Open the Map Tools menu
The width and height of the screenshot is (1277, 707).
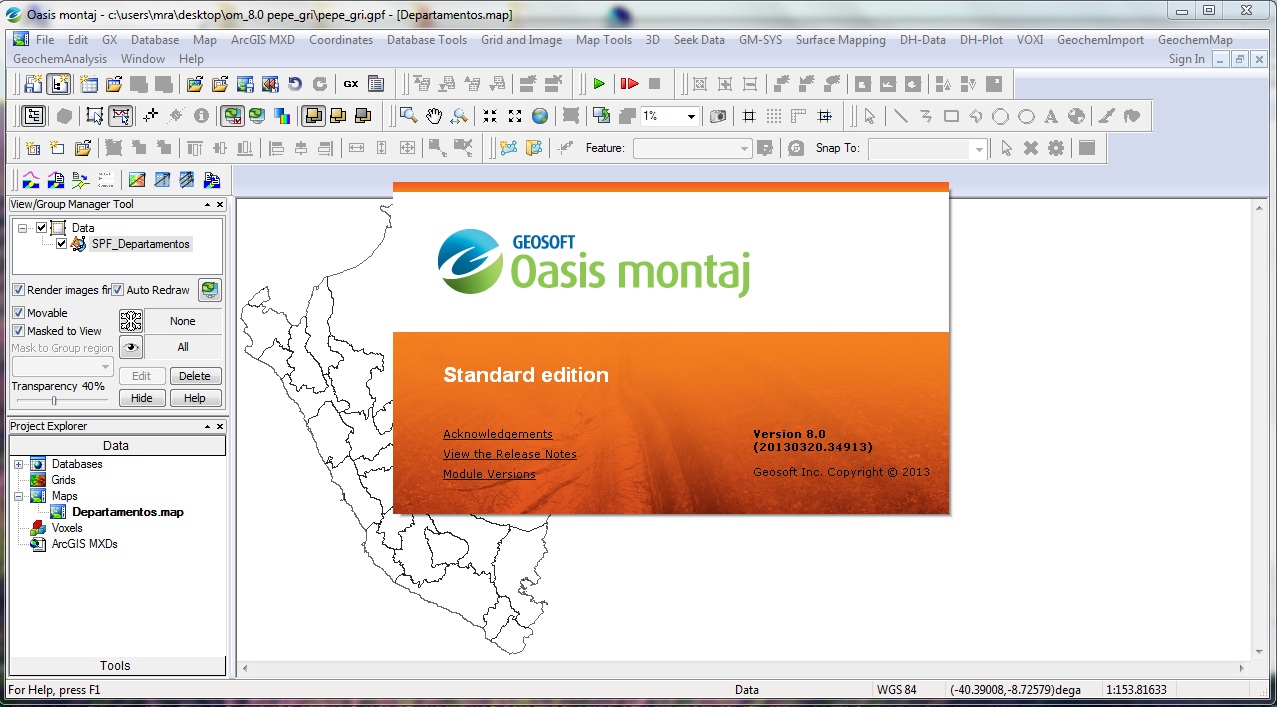coord(604,40)
